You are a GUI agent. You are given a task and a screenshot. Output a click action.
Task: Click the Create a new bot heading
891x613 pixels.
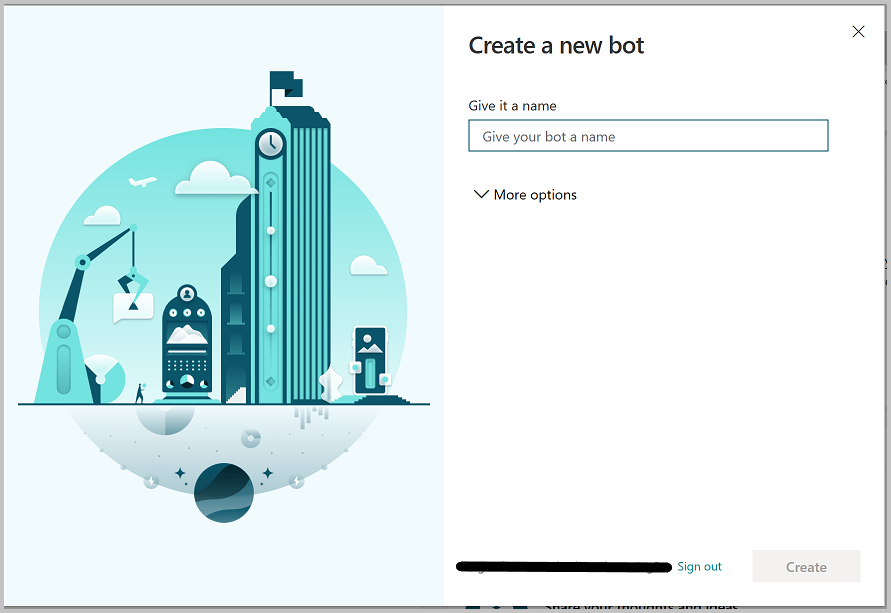click(556, 45)
